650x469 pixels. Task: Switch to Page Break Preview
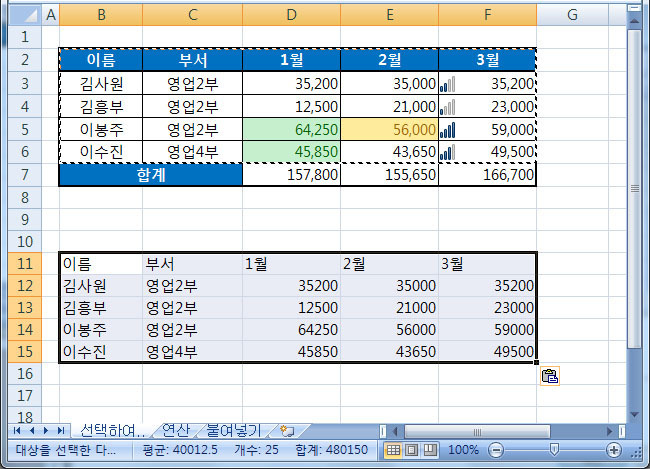coord(430,450)
